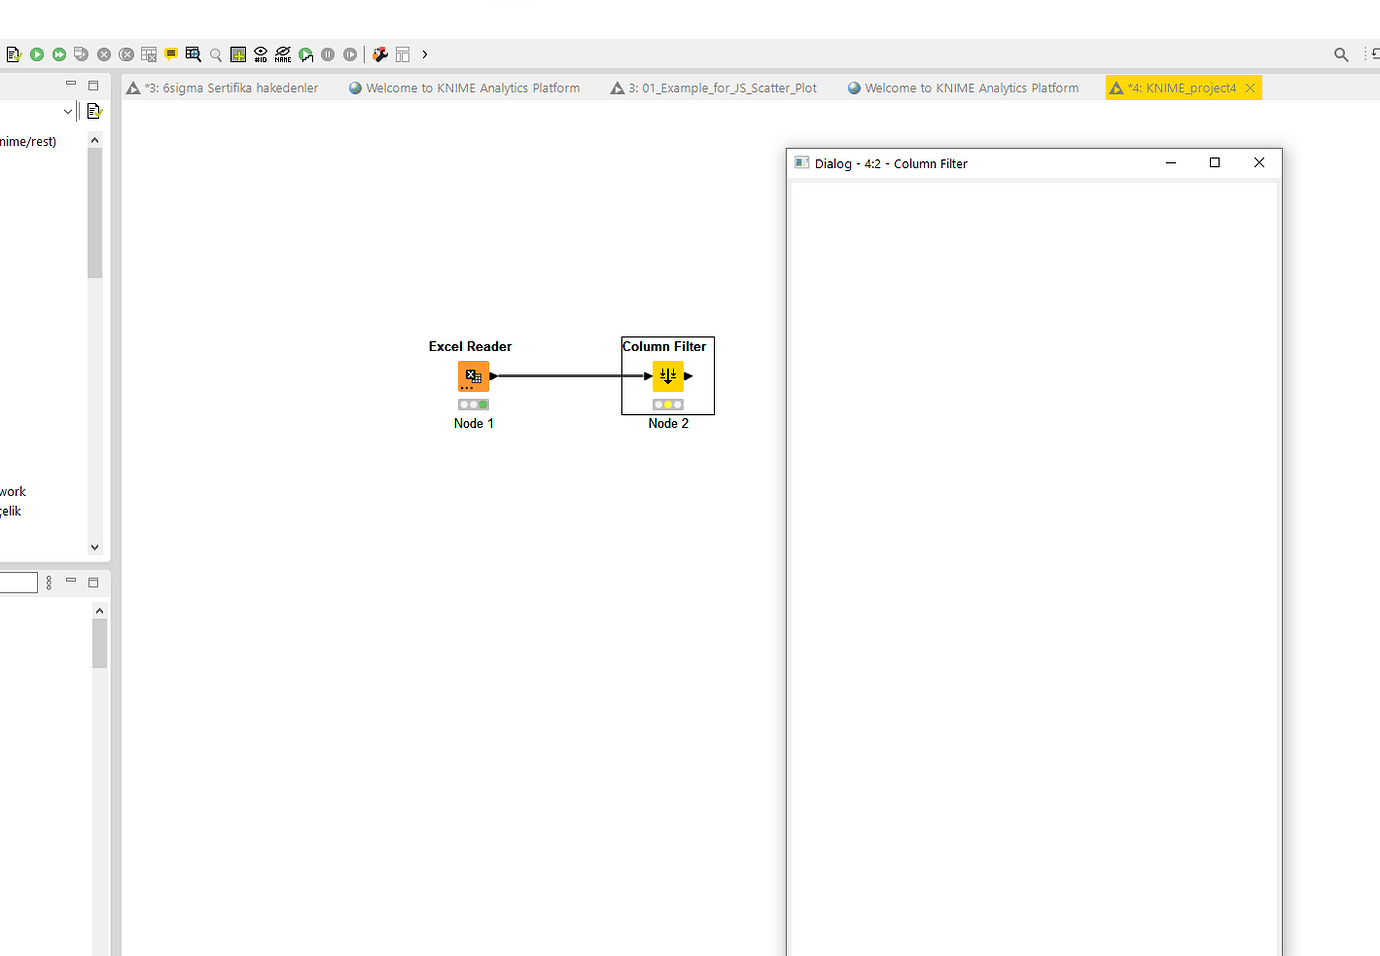Open the layout editor icon beside the wrench
The height and width of the screenshot is (956, 1380).
point(401,54)
